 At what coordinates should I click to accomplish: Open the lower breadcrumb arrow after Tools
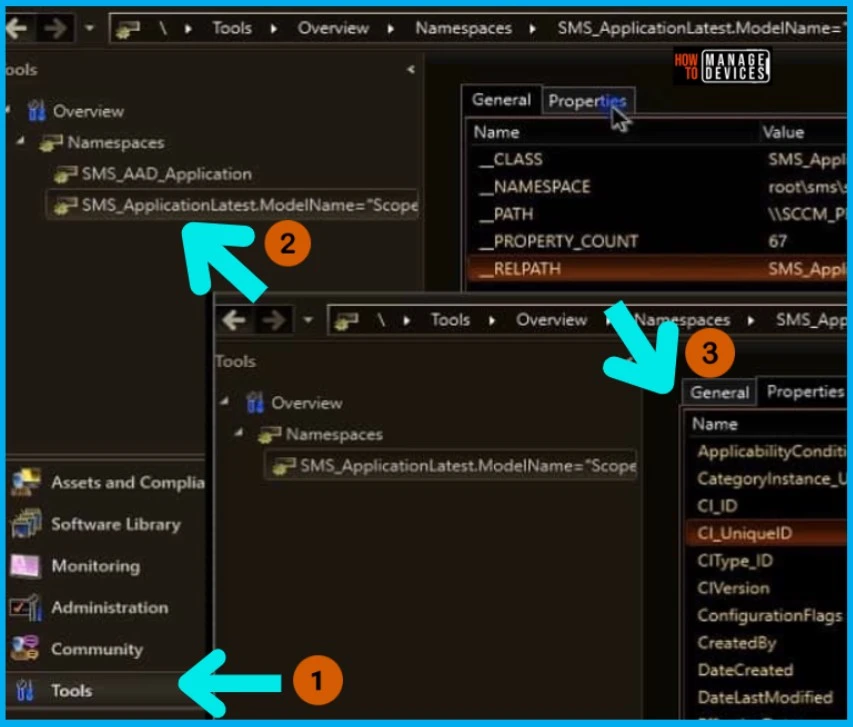pos(492,321)
